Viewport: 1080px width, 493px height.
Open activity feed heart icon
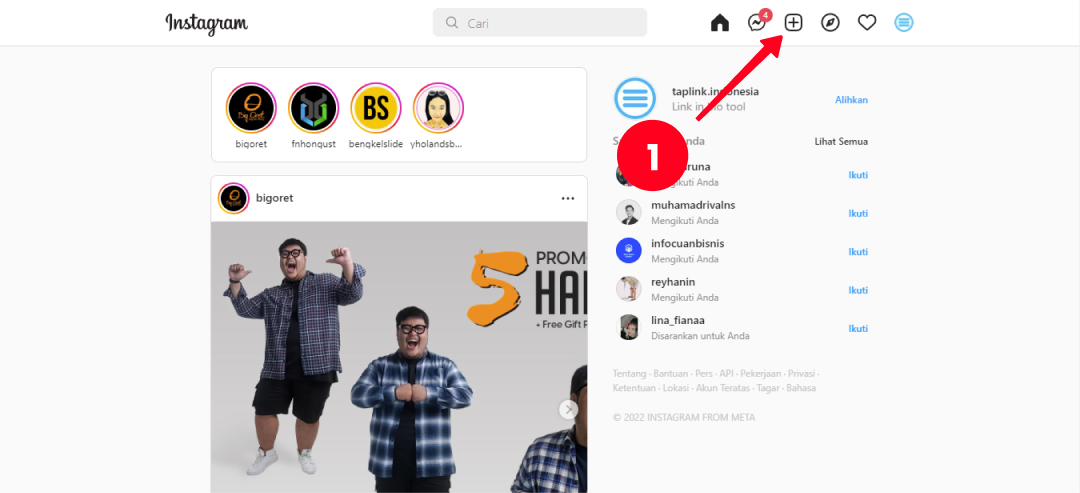pyautogui.click(x=867, y=23)
